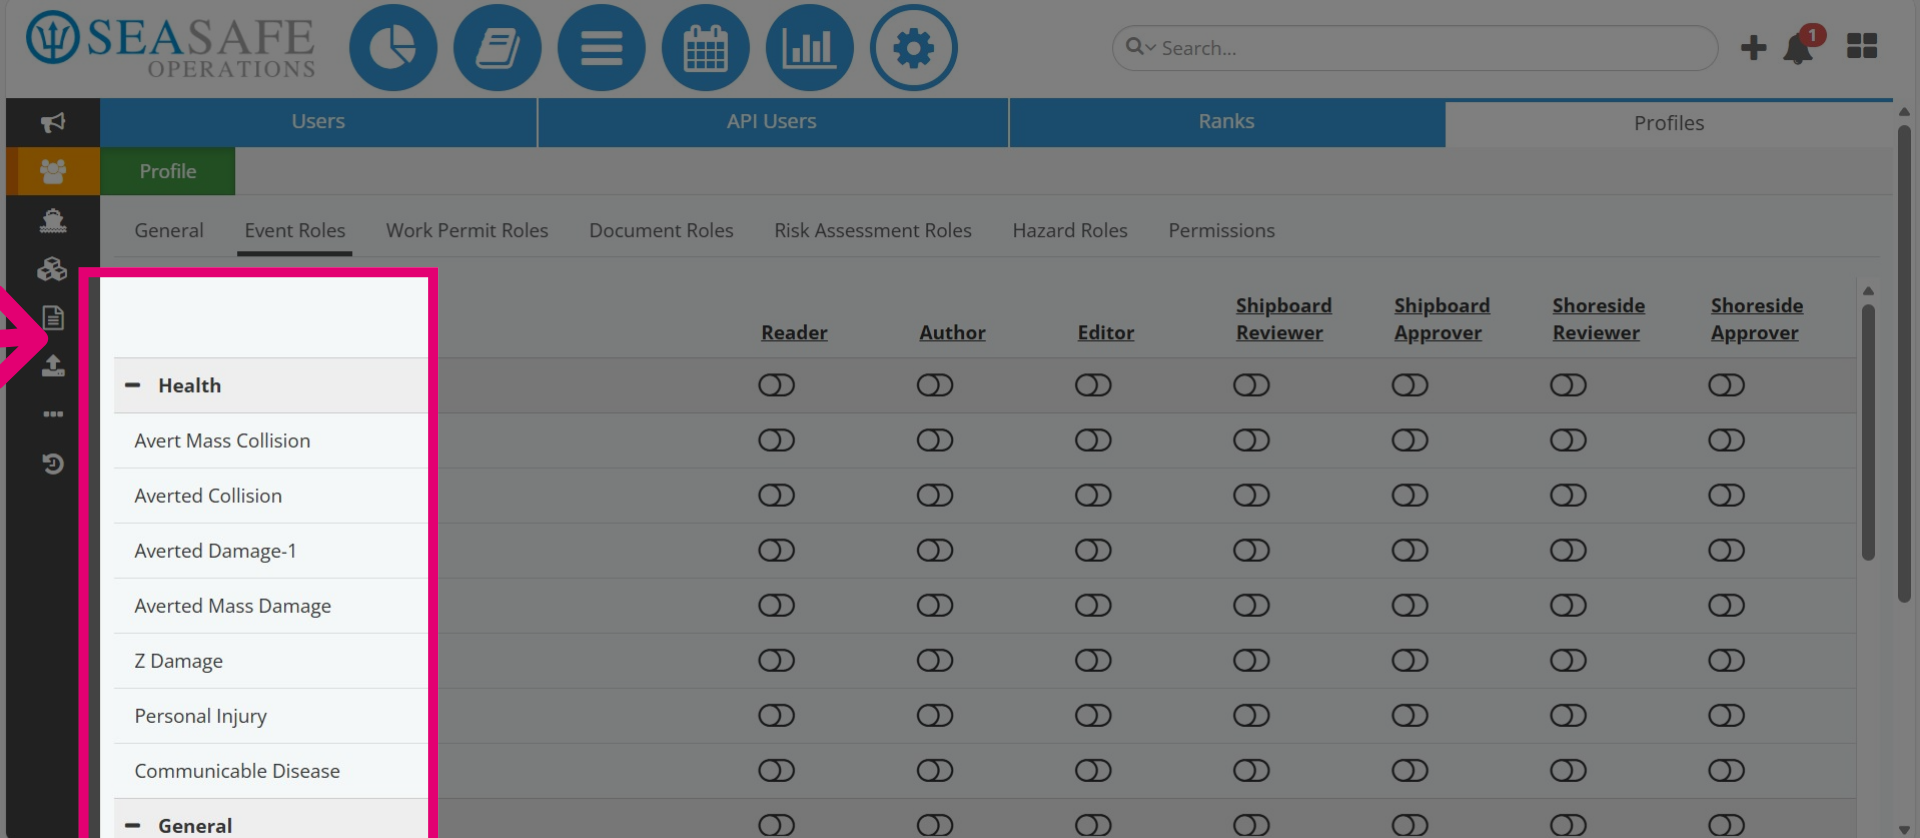Collapse the General group
The width and height of the screenshot is (1920, 838).
pyautogui.click(x=132, y=825)
